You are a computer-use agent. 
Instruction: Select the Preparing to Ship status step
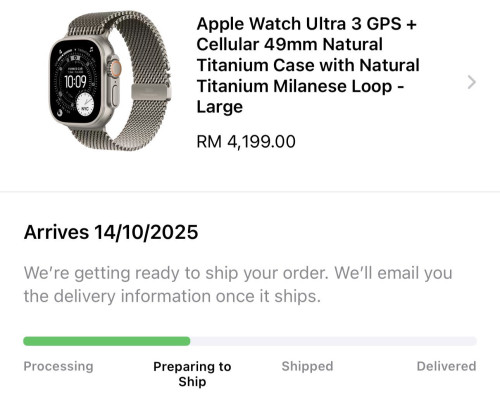click(192, 374)
